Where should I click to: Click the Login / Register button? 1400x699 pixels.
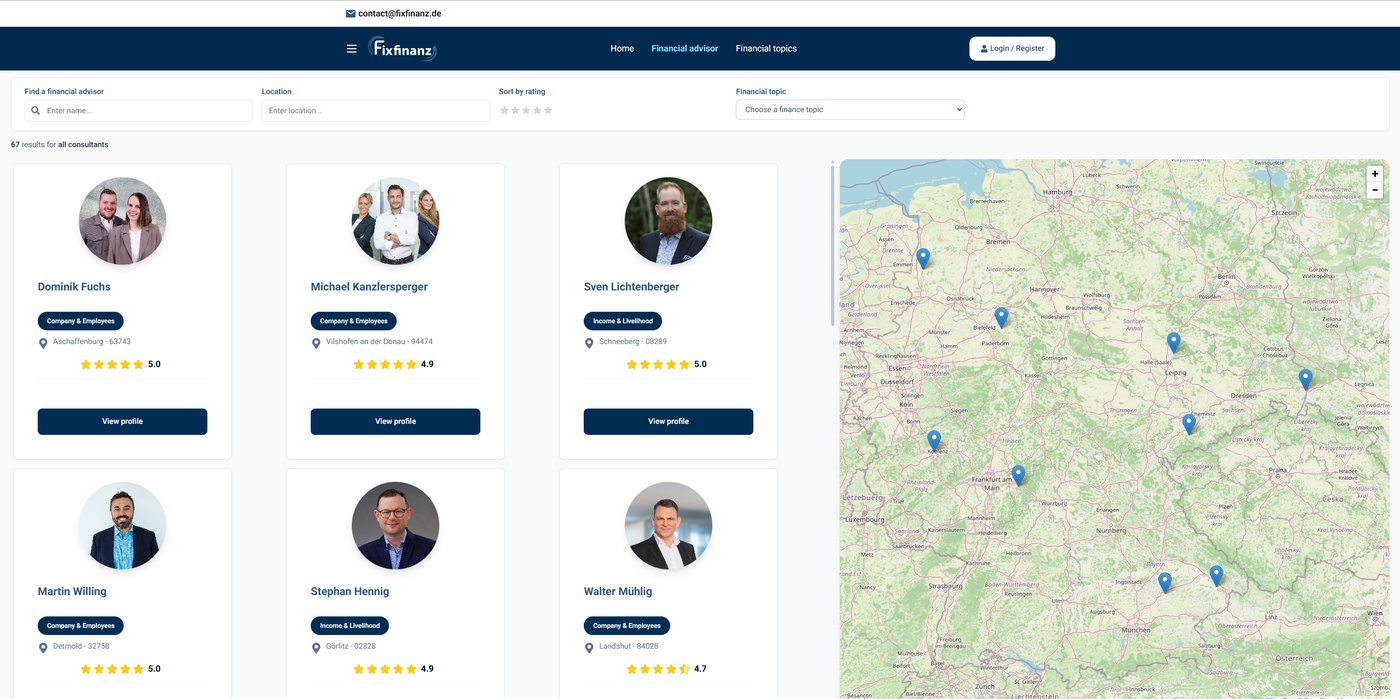pyautogui.click(x=1012, y=49)
